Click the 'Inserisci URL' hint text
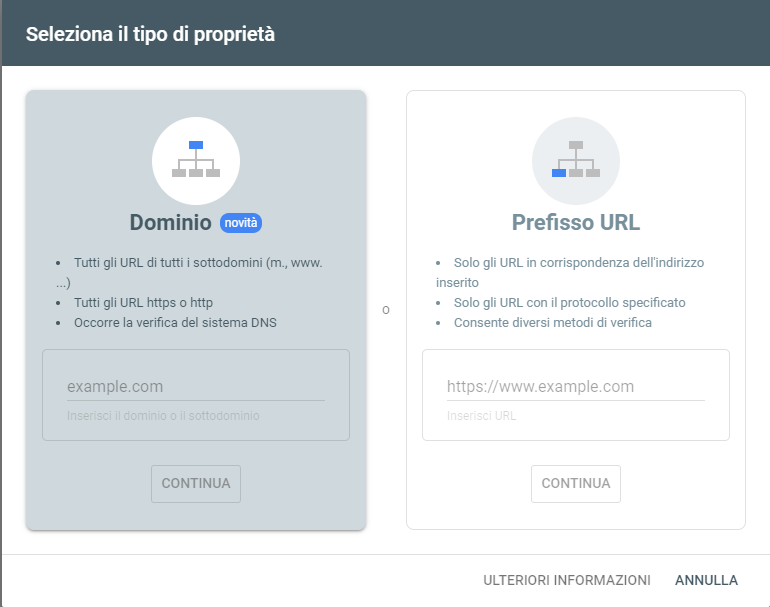The image size is (770, 607). coord(481,415)
